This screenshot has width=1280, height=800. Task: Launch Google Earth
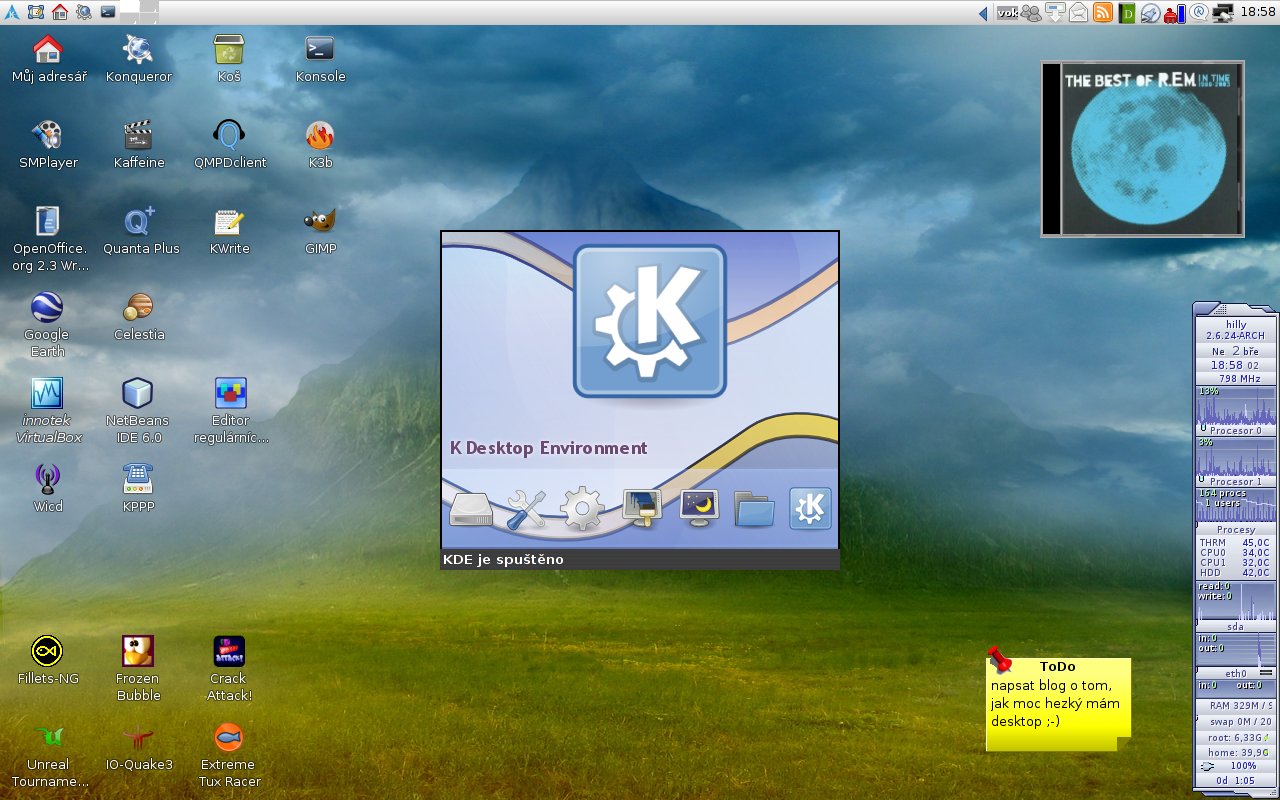point(47,324)
